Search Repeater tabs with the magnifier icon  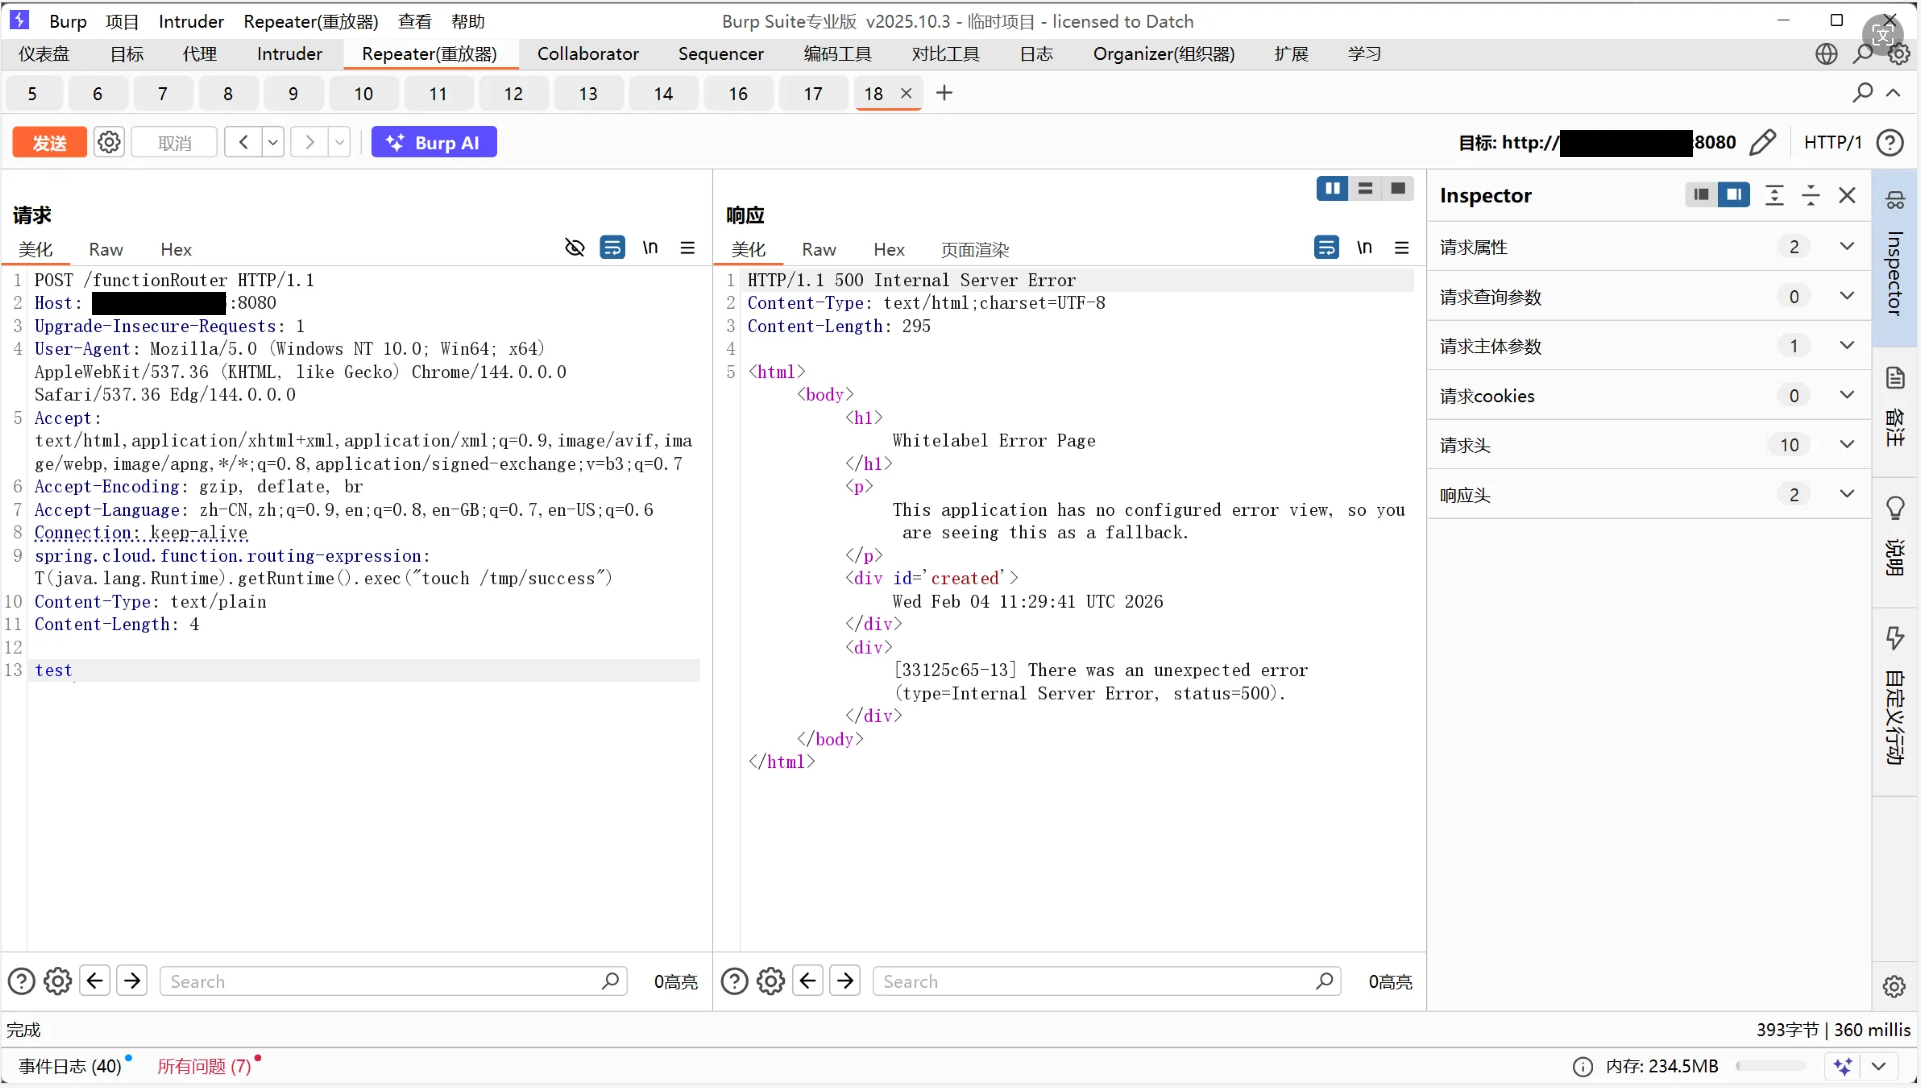click(x=1863, y=93)
